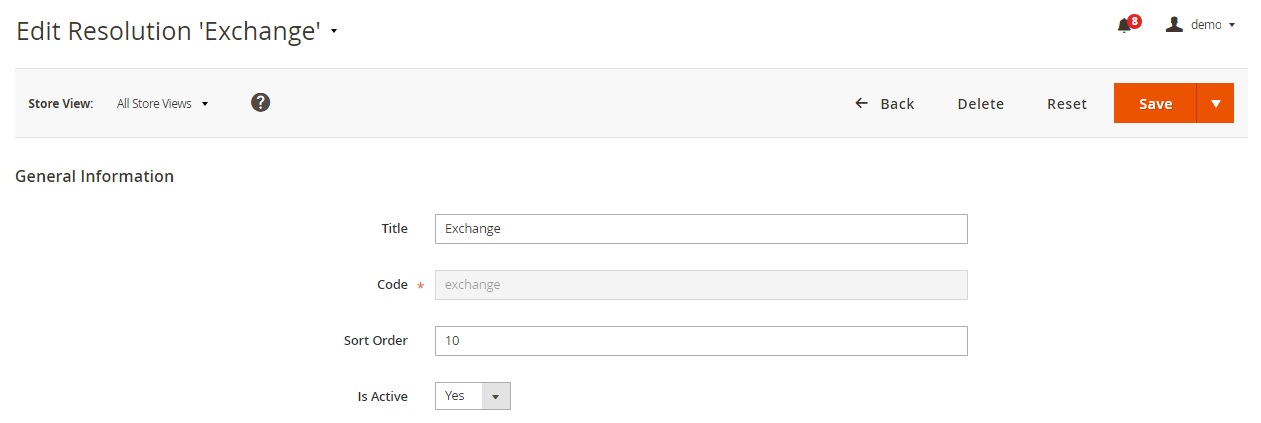Click the Store View label

coord(61,103)
